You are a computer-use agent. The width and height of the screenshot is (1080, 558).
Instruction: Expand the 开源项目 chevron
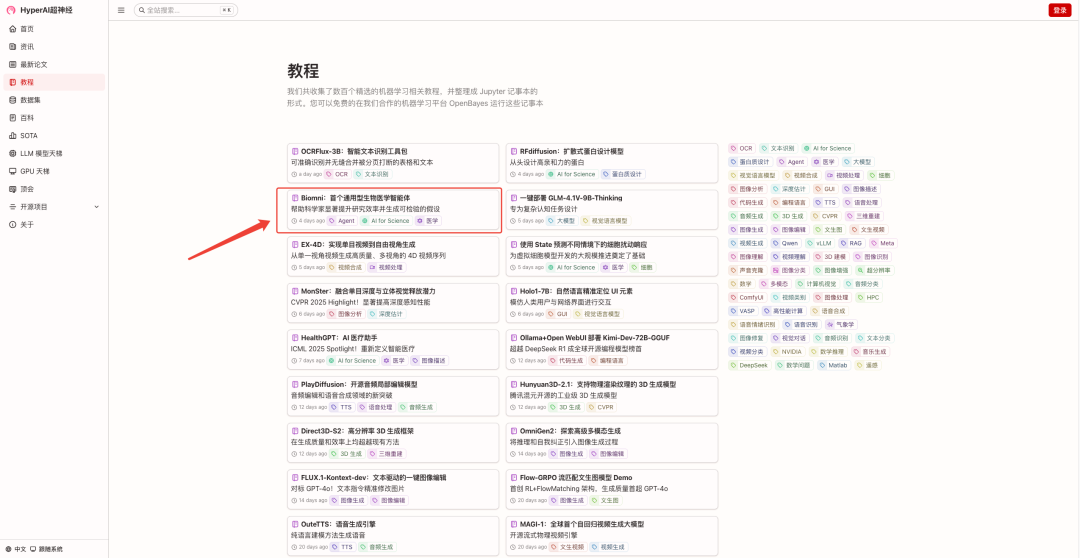point(96,207)
